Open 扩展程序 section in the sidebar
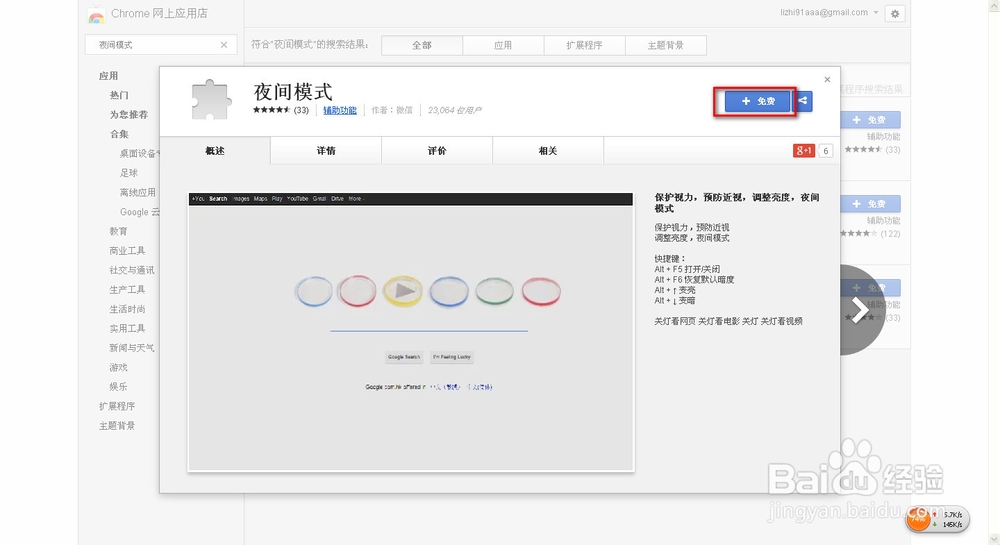The image size is (1000, 545). click(117, 406)
